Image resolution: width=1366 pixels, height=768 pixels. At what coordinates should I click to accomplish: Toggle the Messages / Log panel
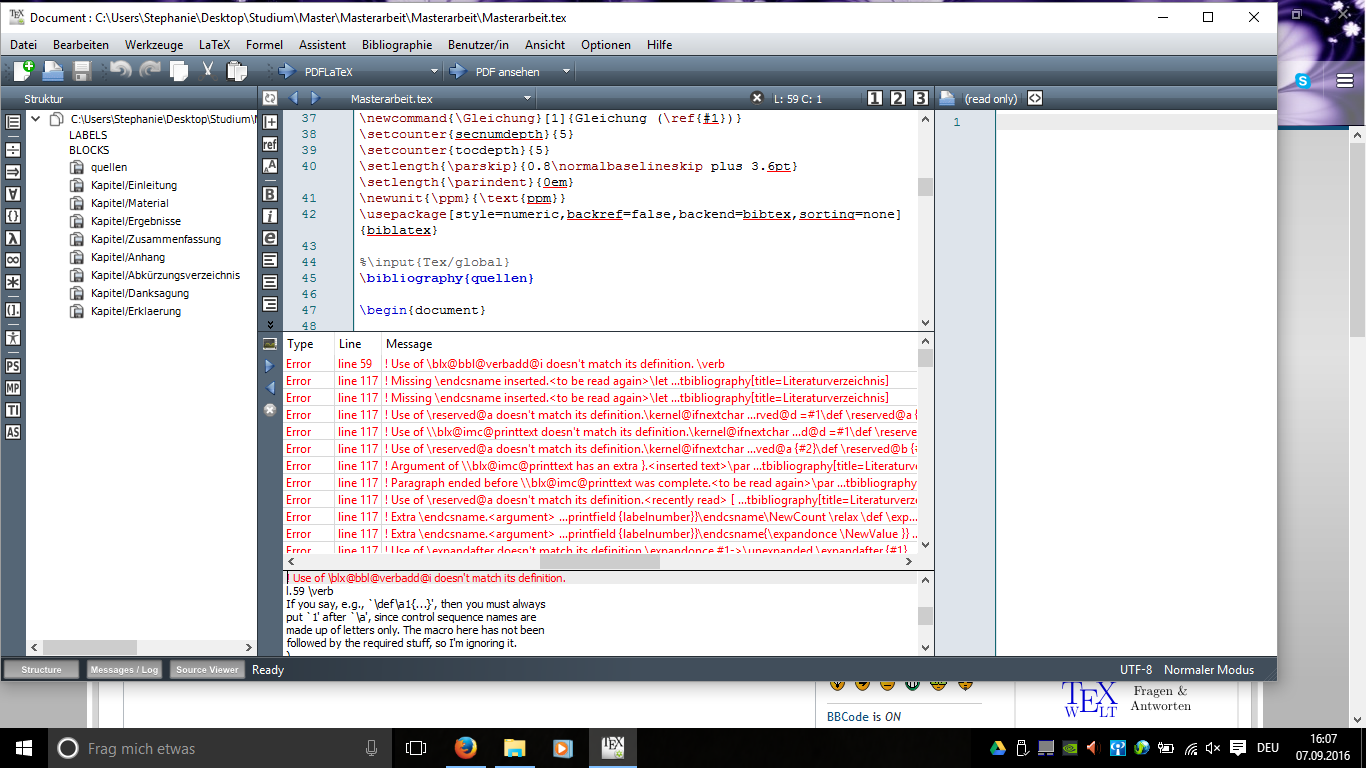[124, 670]
